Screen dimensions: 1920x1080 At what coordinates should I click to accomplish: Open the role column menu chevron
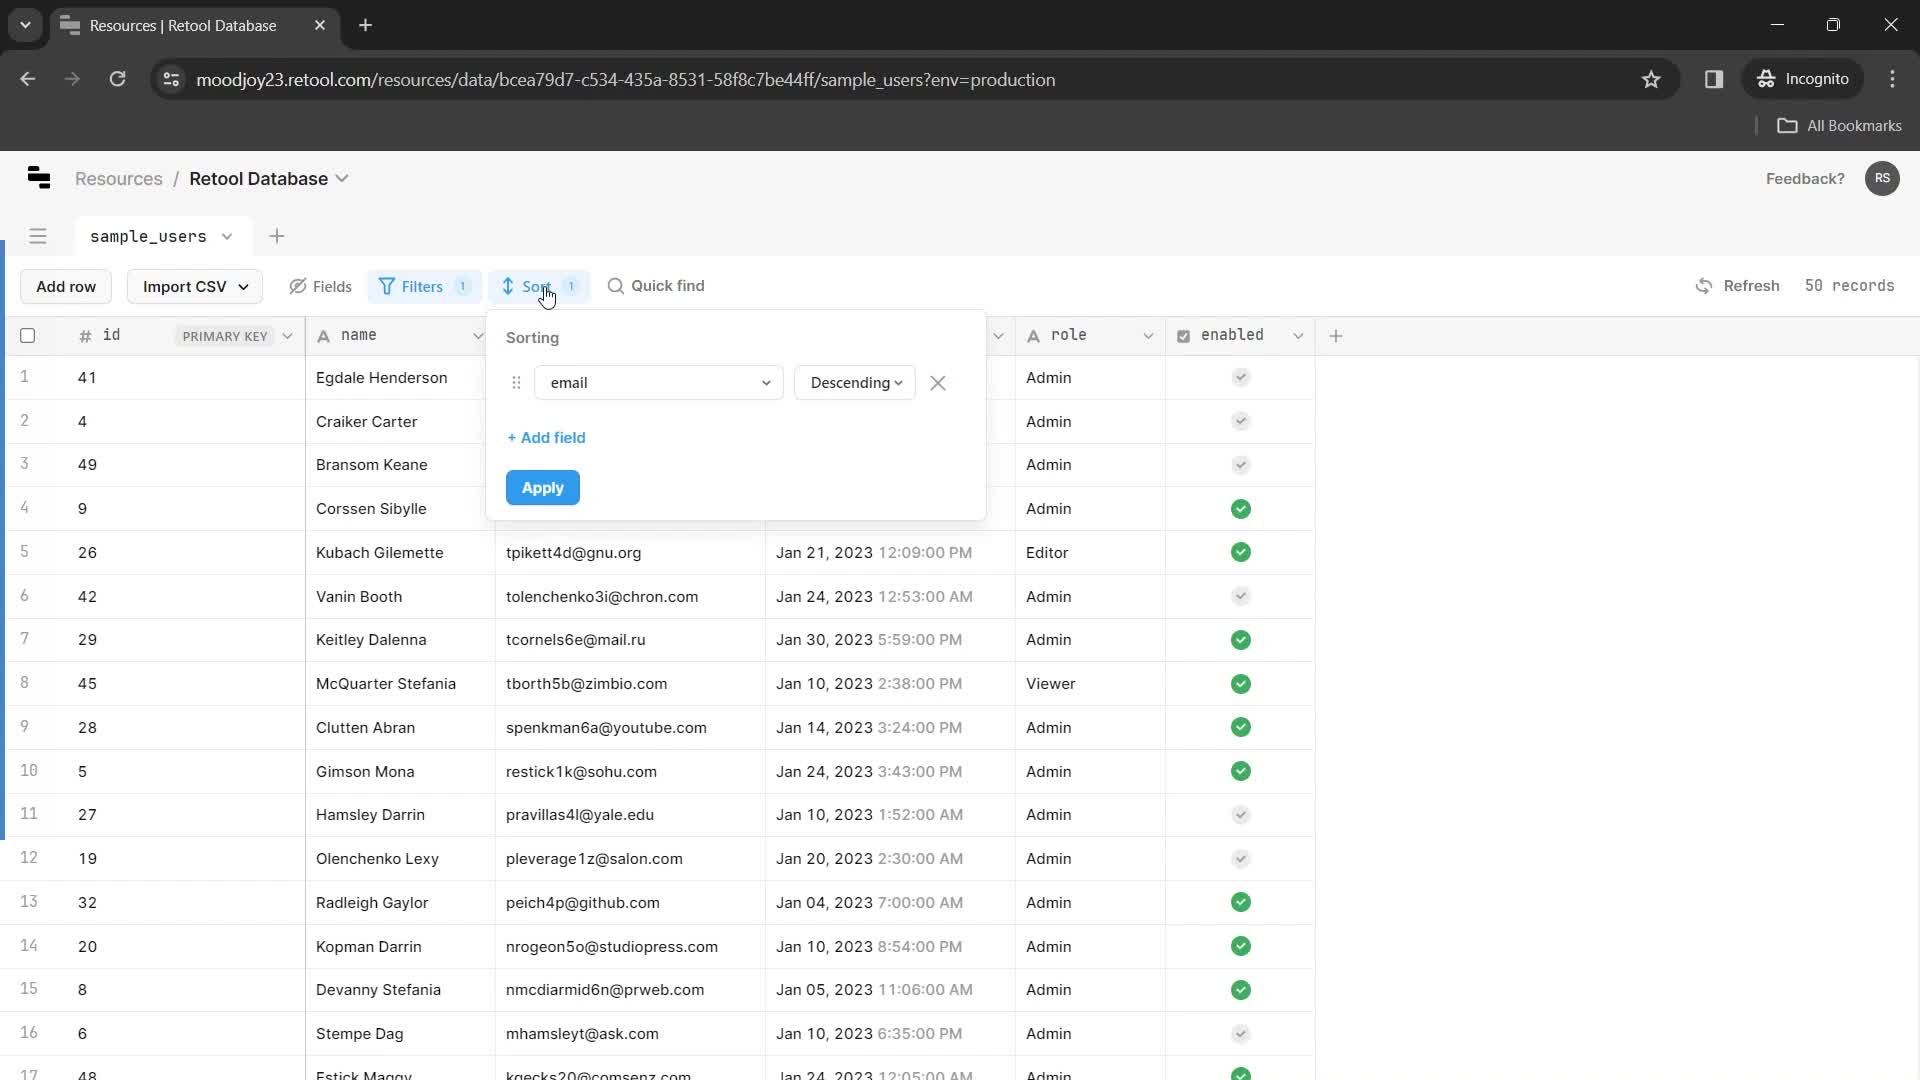pos(1148,336)
